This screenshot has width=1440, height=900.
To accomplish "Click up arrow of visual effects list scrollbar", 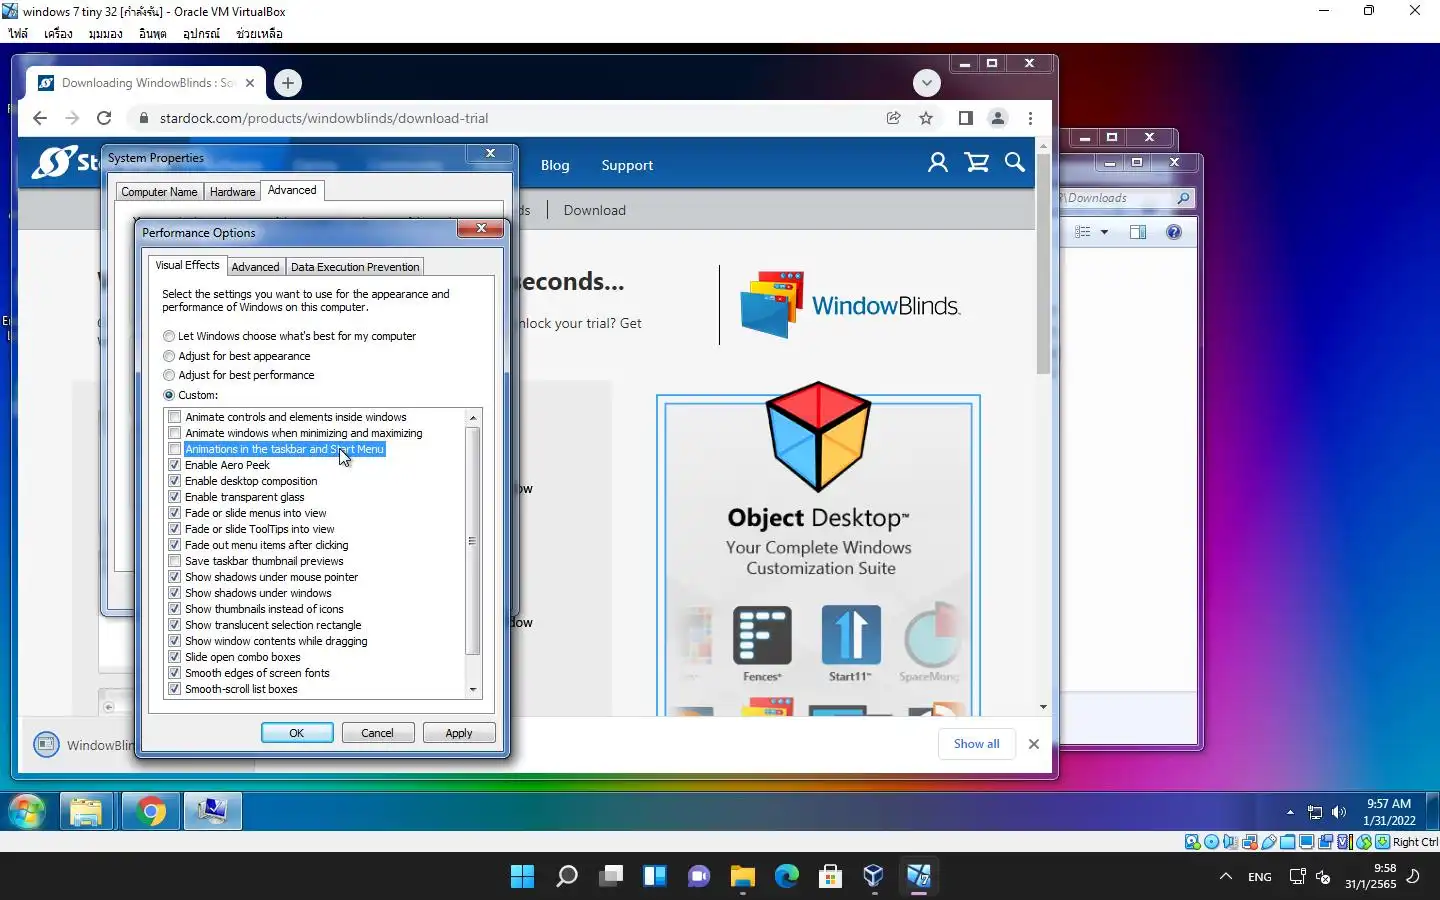I will (473, 416).
